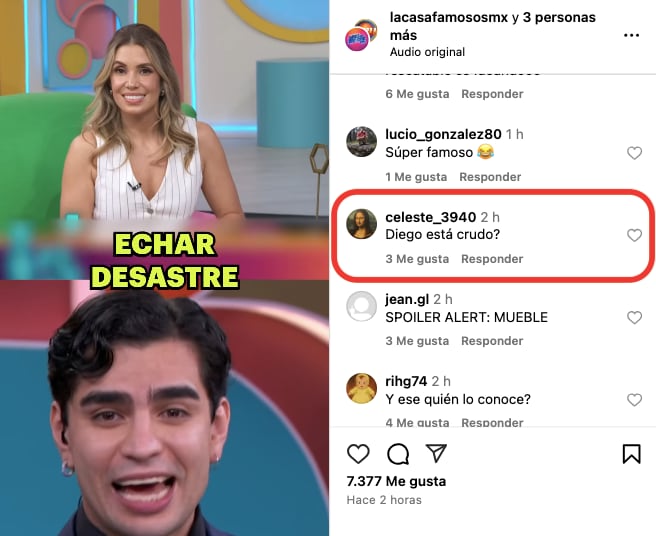Like the post with heart icon

tap(358, 454)
